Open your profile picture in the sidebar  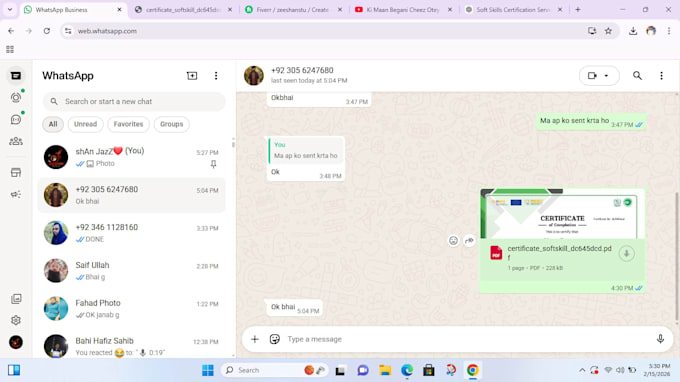pos(16,342)
